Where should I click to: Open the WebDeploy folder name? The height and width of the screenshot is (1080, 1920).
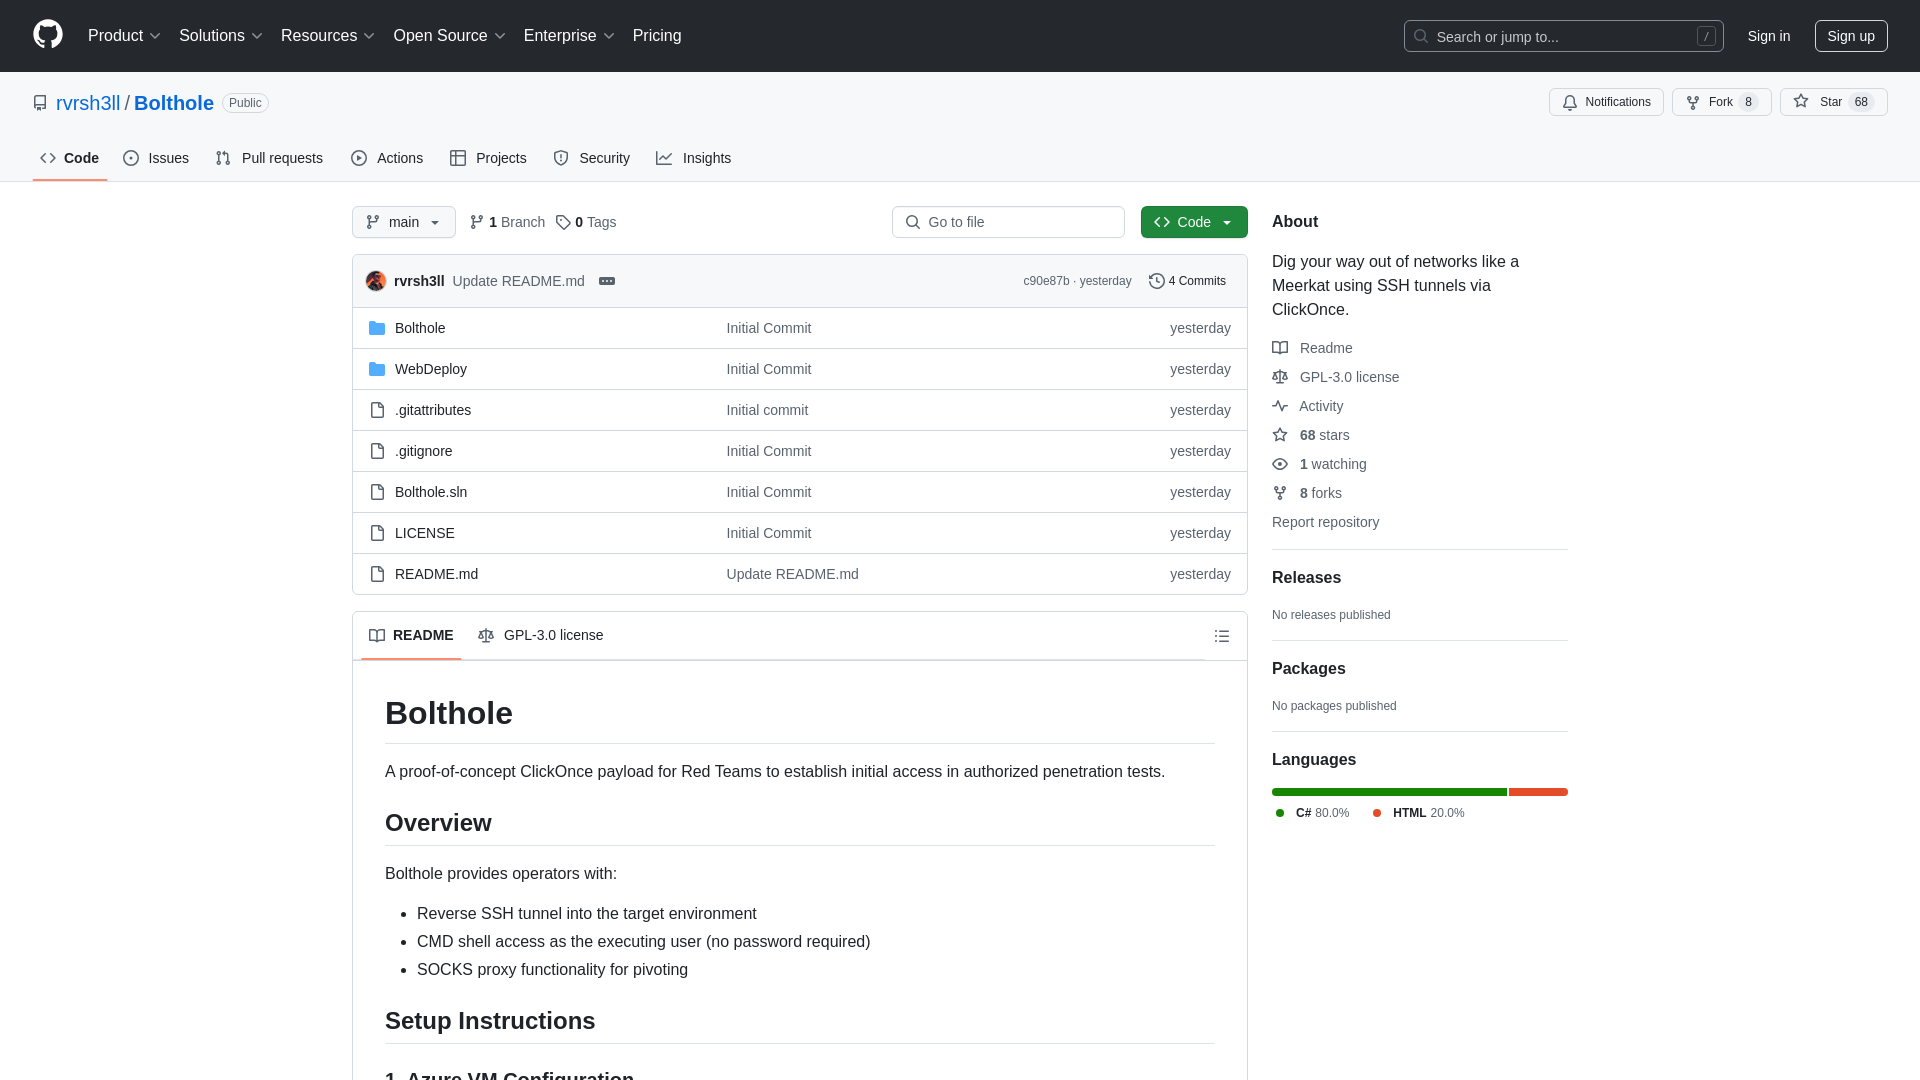[x=431, y=369]
